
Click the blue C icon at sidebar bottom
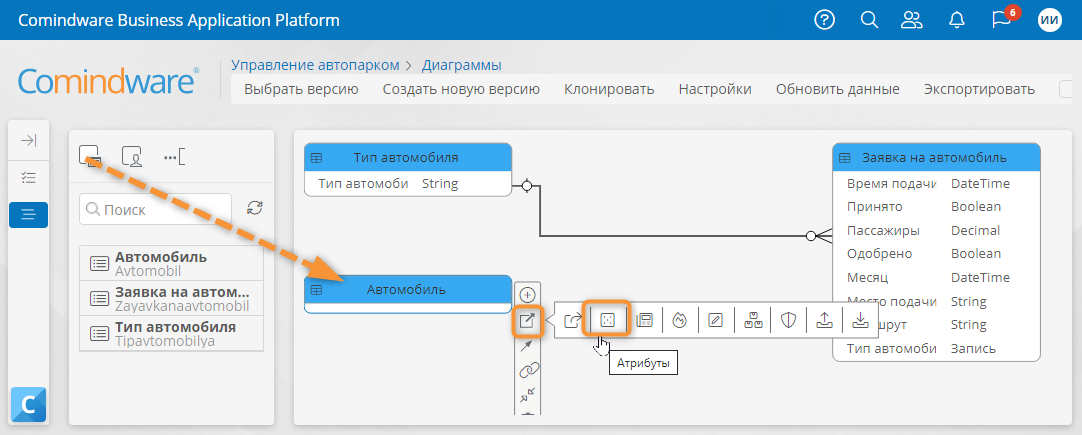pos(28,404)
